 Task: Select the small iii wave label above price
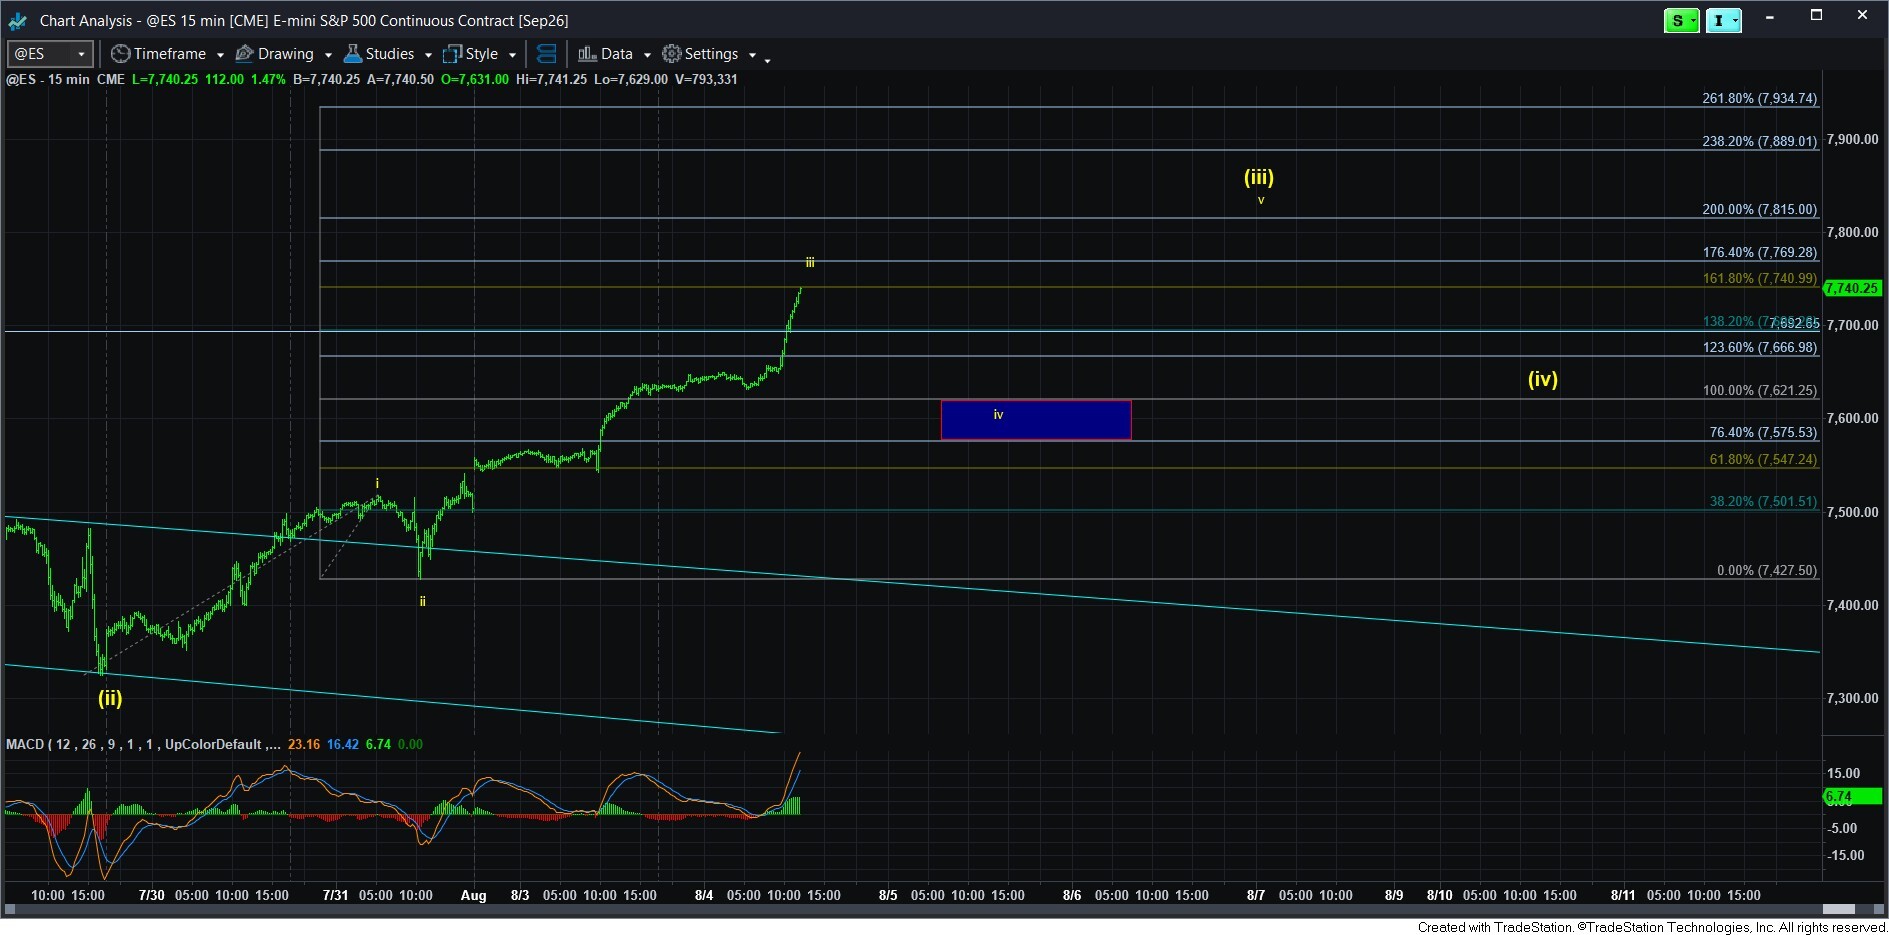coord(810,263)
